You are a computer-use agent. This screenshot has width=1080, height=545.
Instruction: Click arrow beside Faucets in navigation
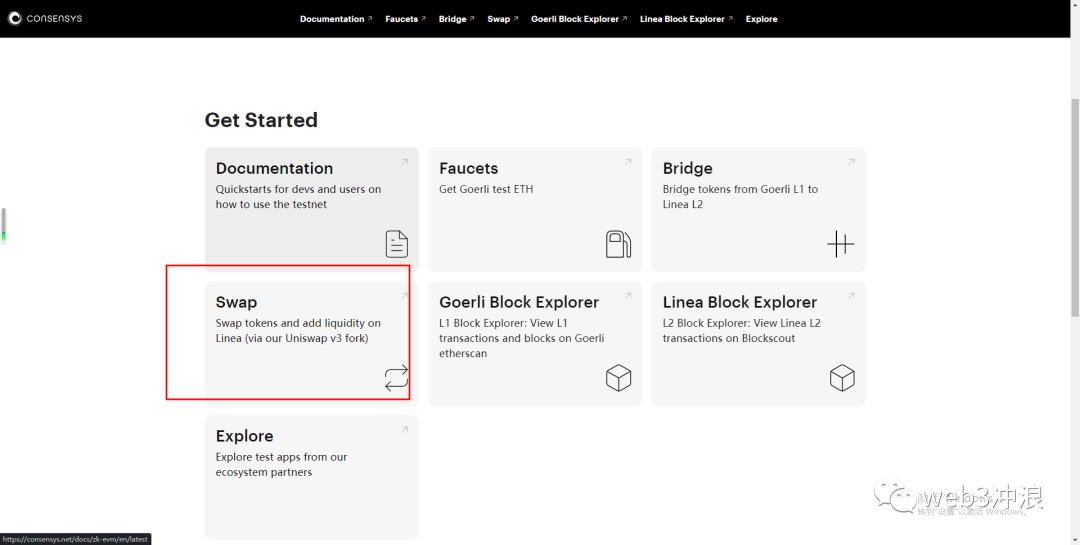coord(423,19)
